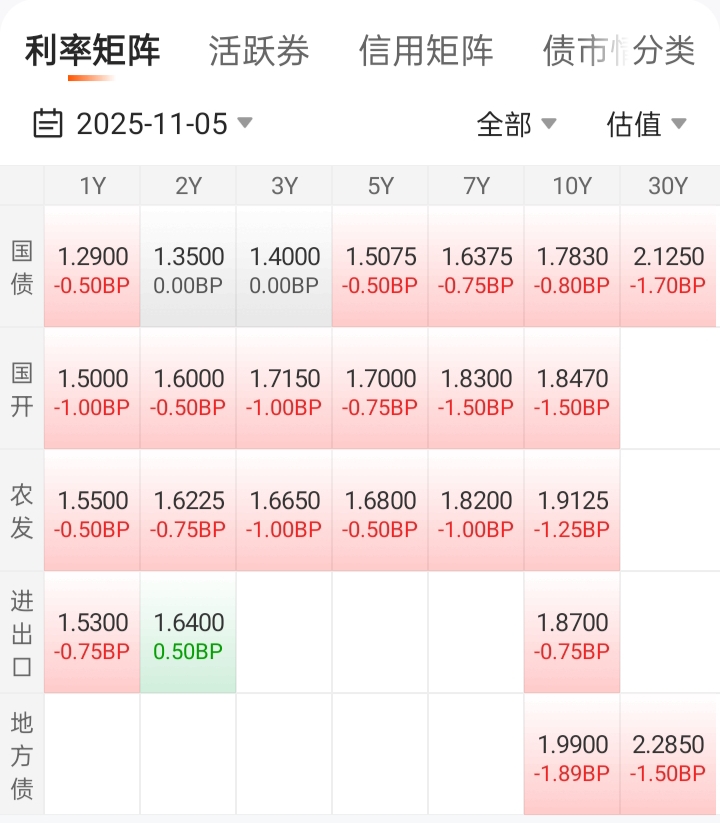720x823 pixels.
Task: Click the 1Y column header
Action: point(92,186)
